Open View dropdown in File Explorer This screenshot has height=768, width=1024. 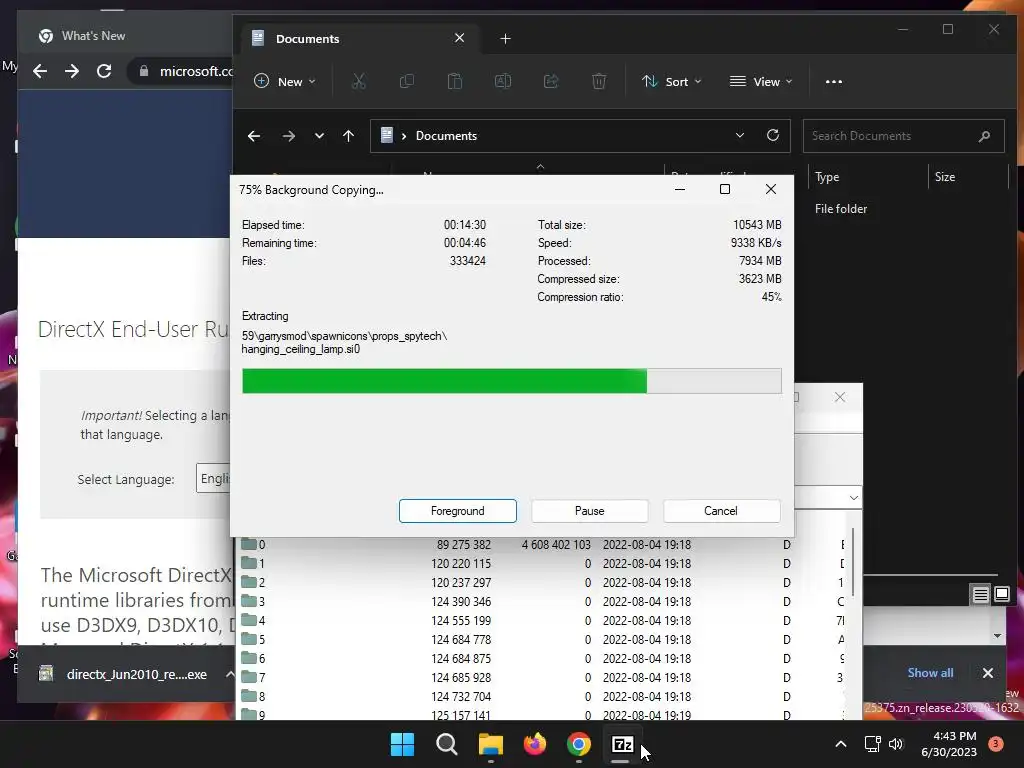coord(761,82)
